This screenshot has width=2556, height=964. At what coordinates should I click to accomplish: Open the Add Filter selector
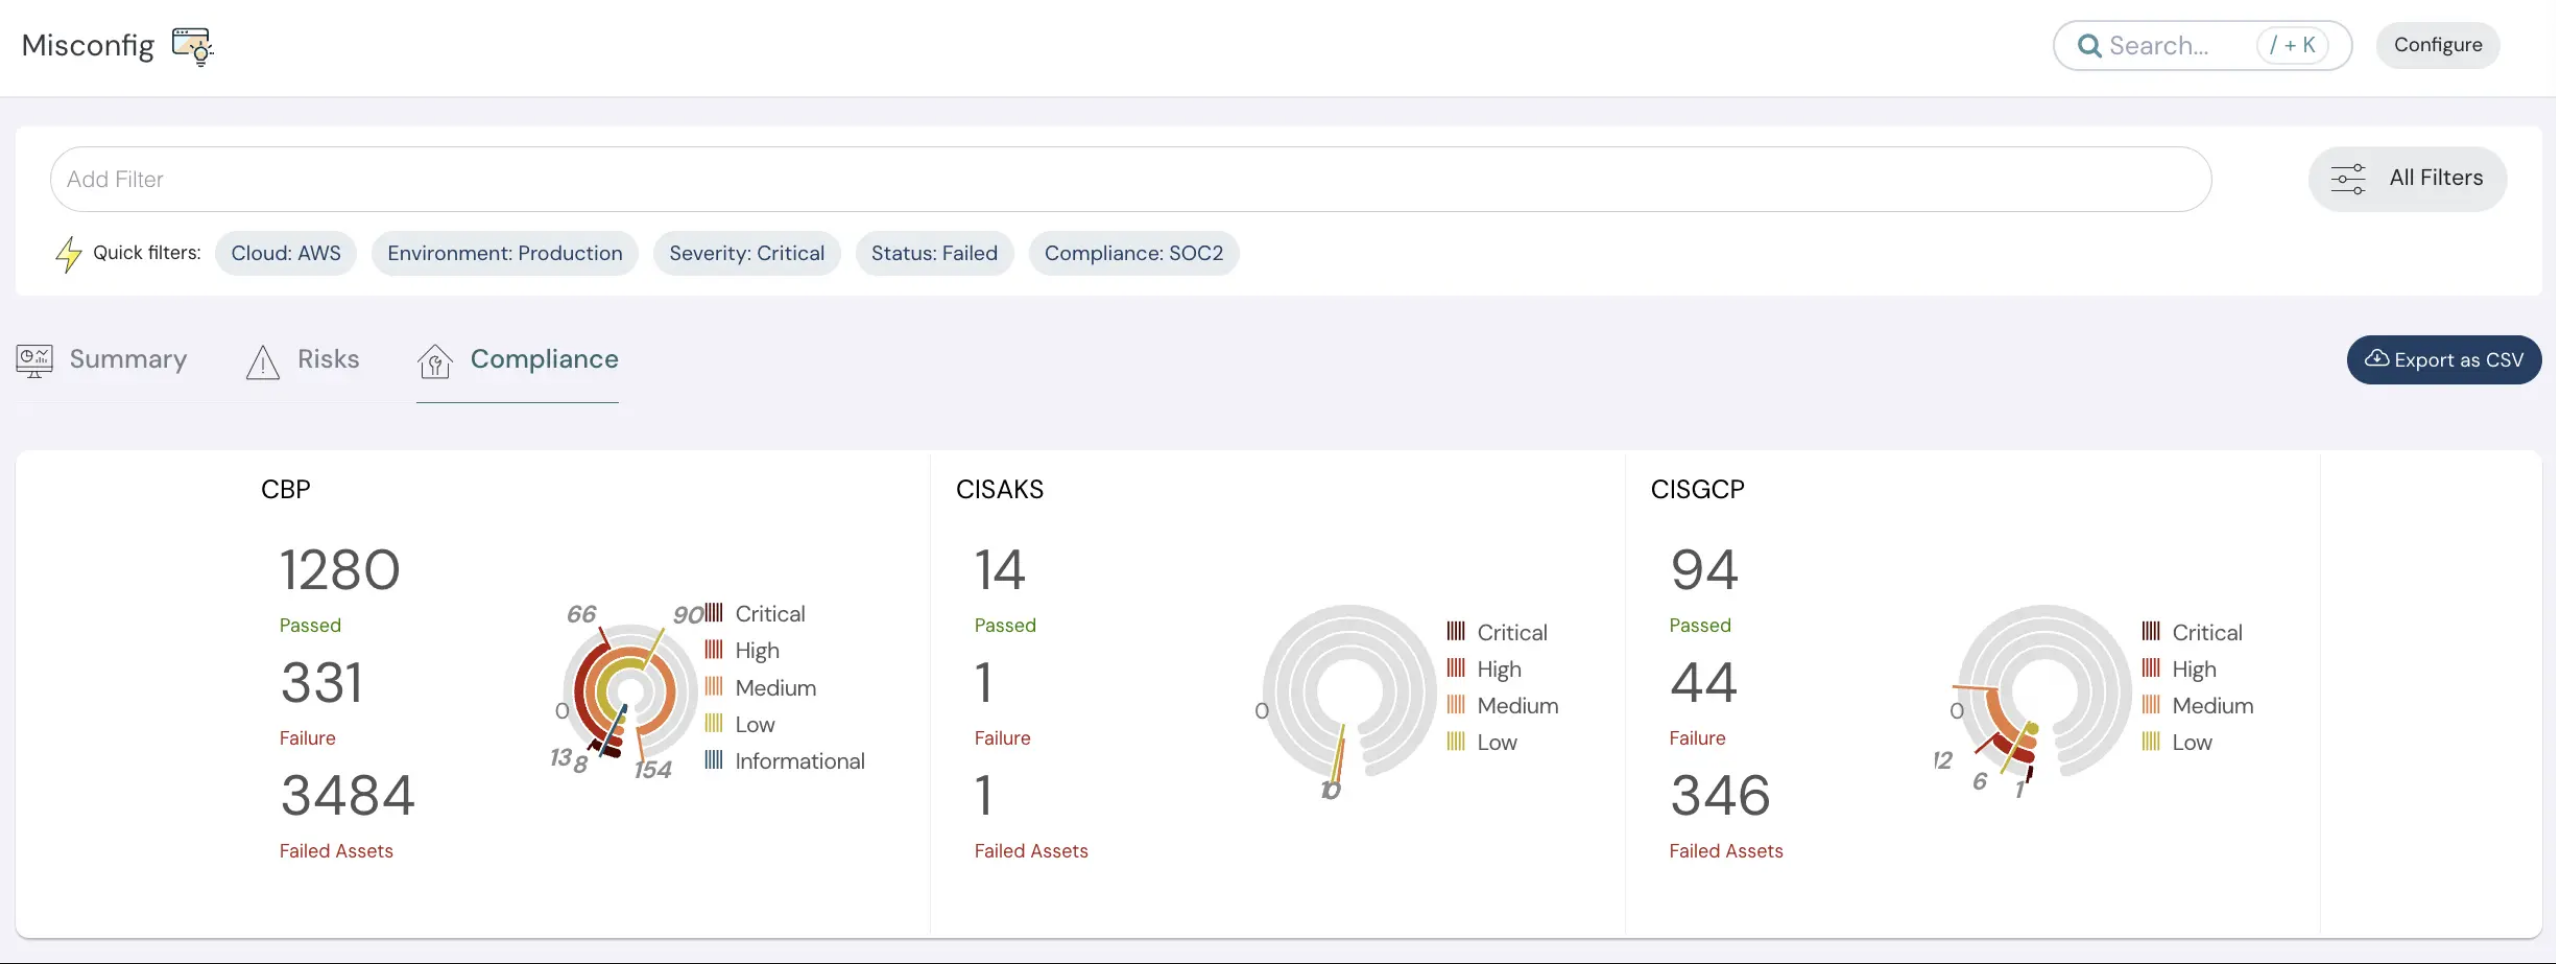tap(400, 179)
